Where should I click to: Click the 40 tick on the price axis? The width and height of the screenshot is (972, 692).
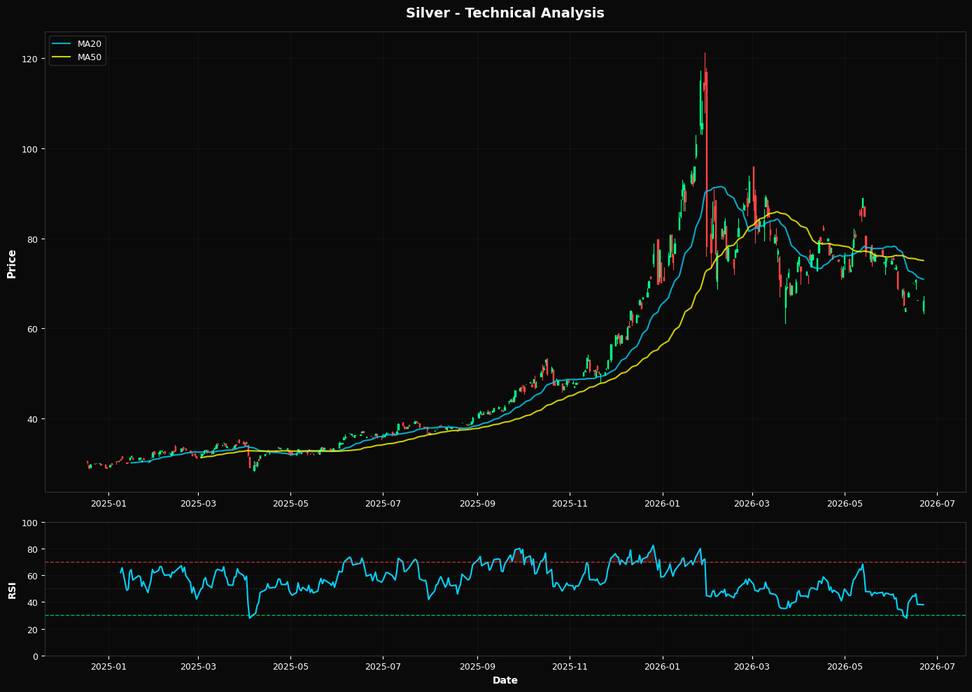(33, 419)
